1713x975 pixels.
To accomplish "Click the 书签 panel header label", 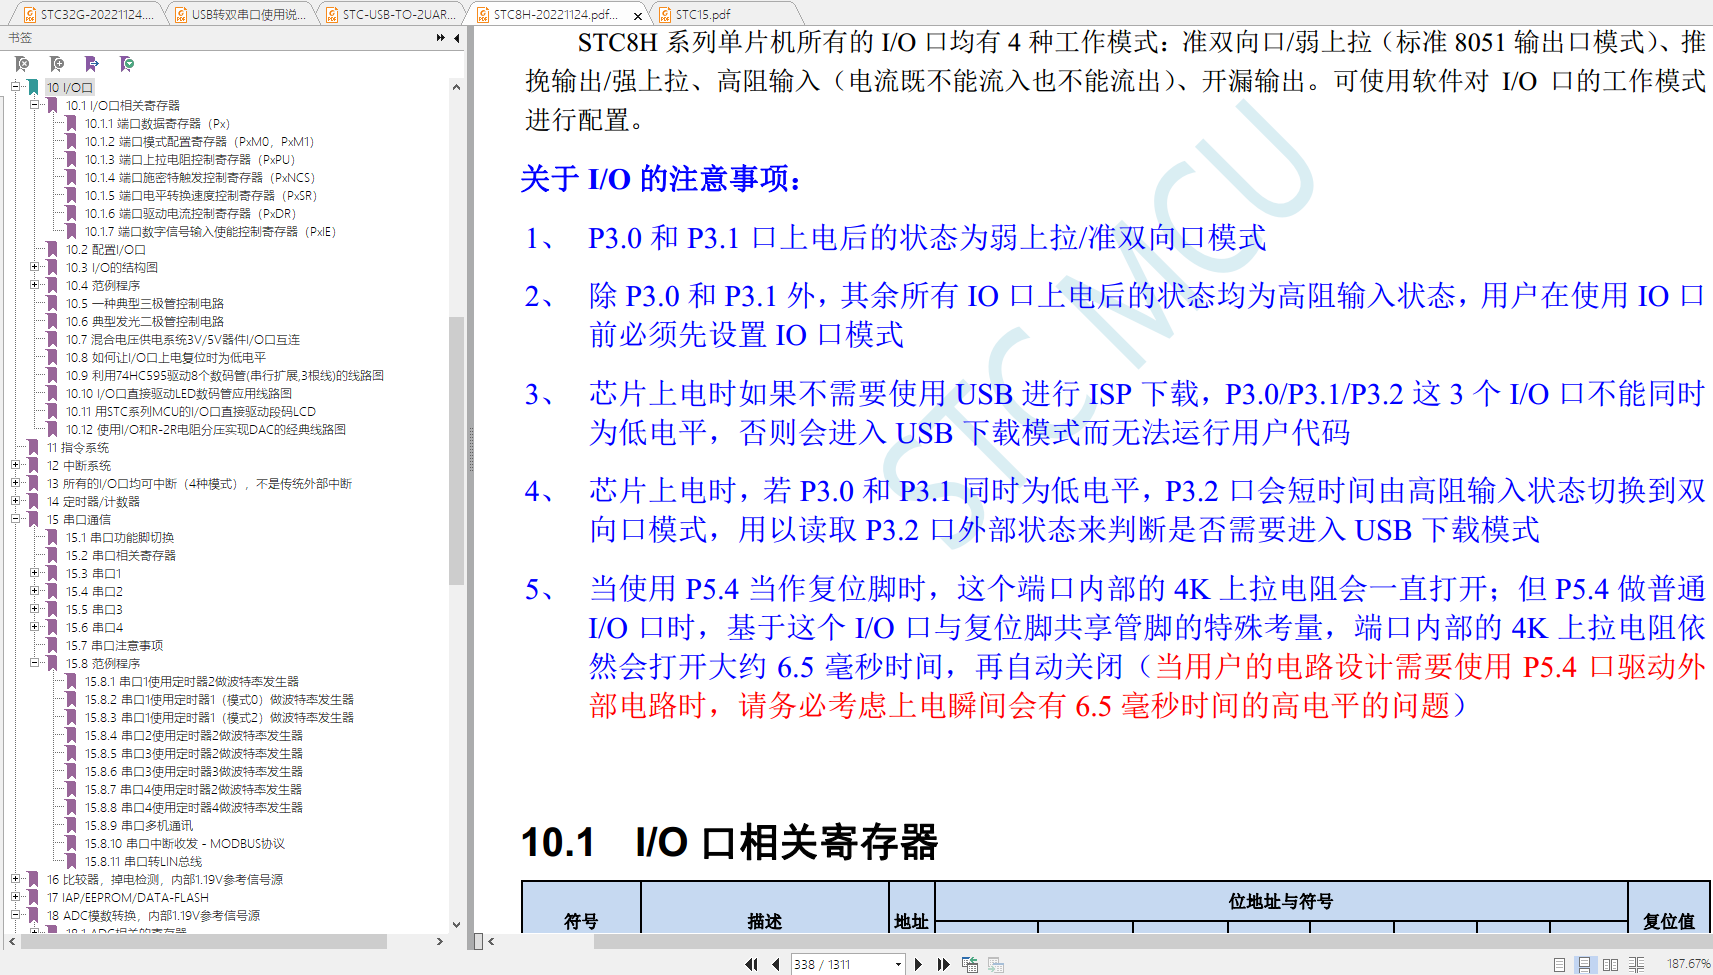I will click(x=20, y=38).
